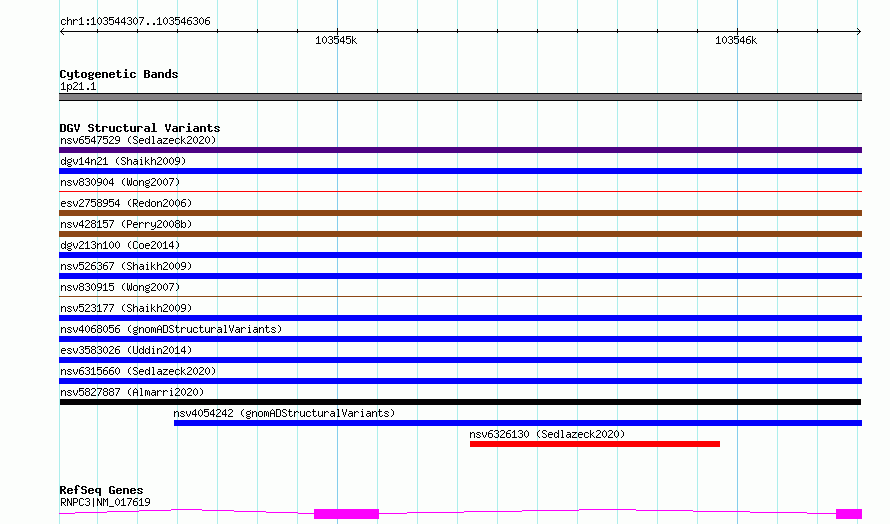Click the black nsv5827887 variant bar
890x524 pixels.
(x=460, y=402)
